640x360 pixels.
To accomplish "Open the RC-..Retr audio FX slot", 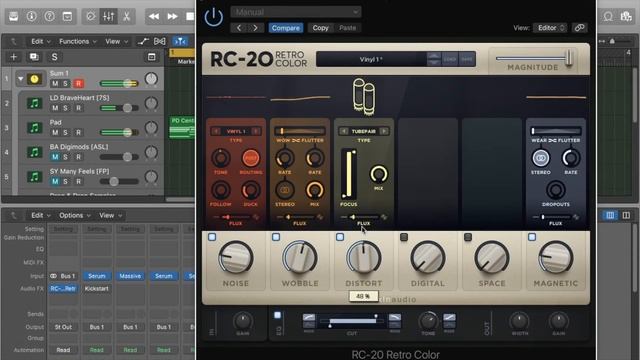I will tap(63, 289).
